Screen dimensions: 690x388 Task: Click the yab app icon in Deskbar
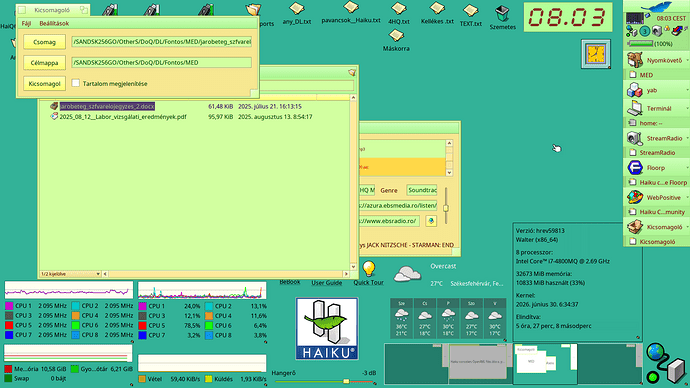pos(635,90)
